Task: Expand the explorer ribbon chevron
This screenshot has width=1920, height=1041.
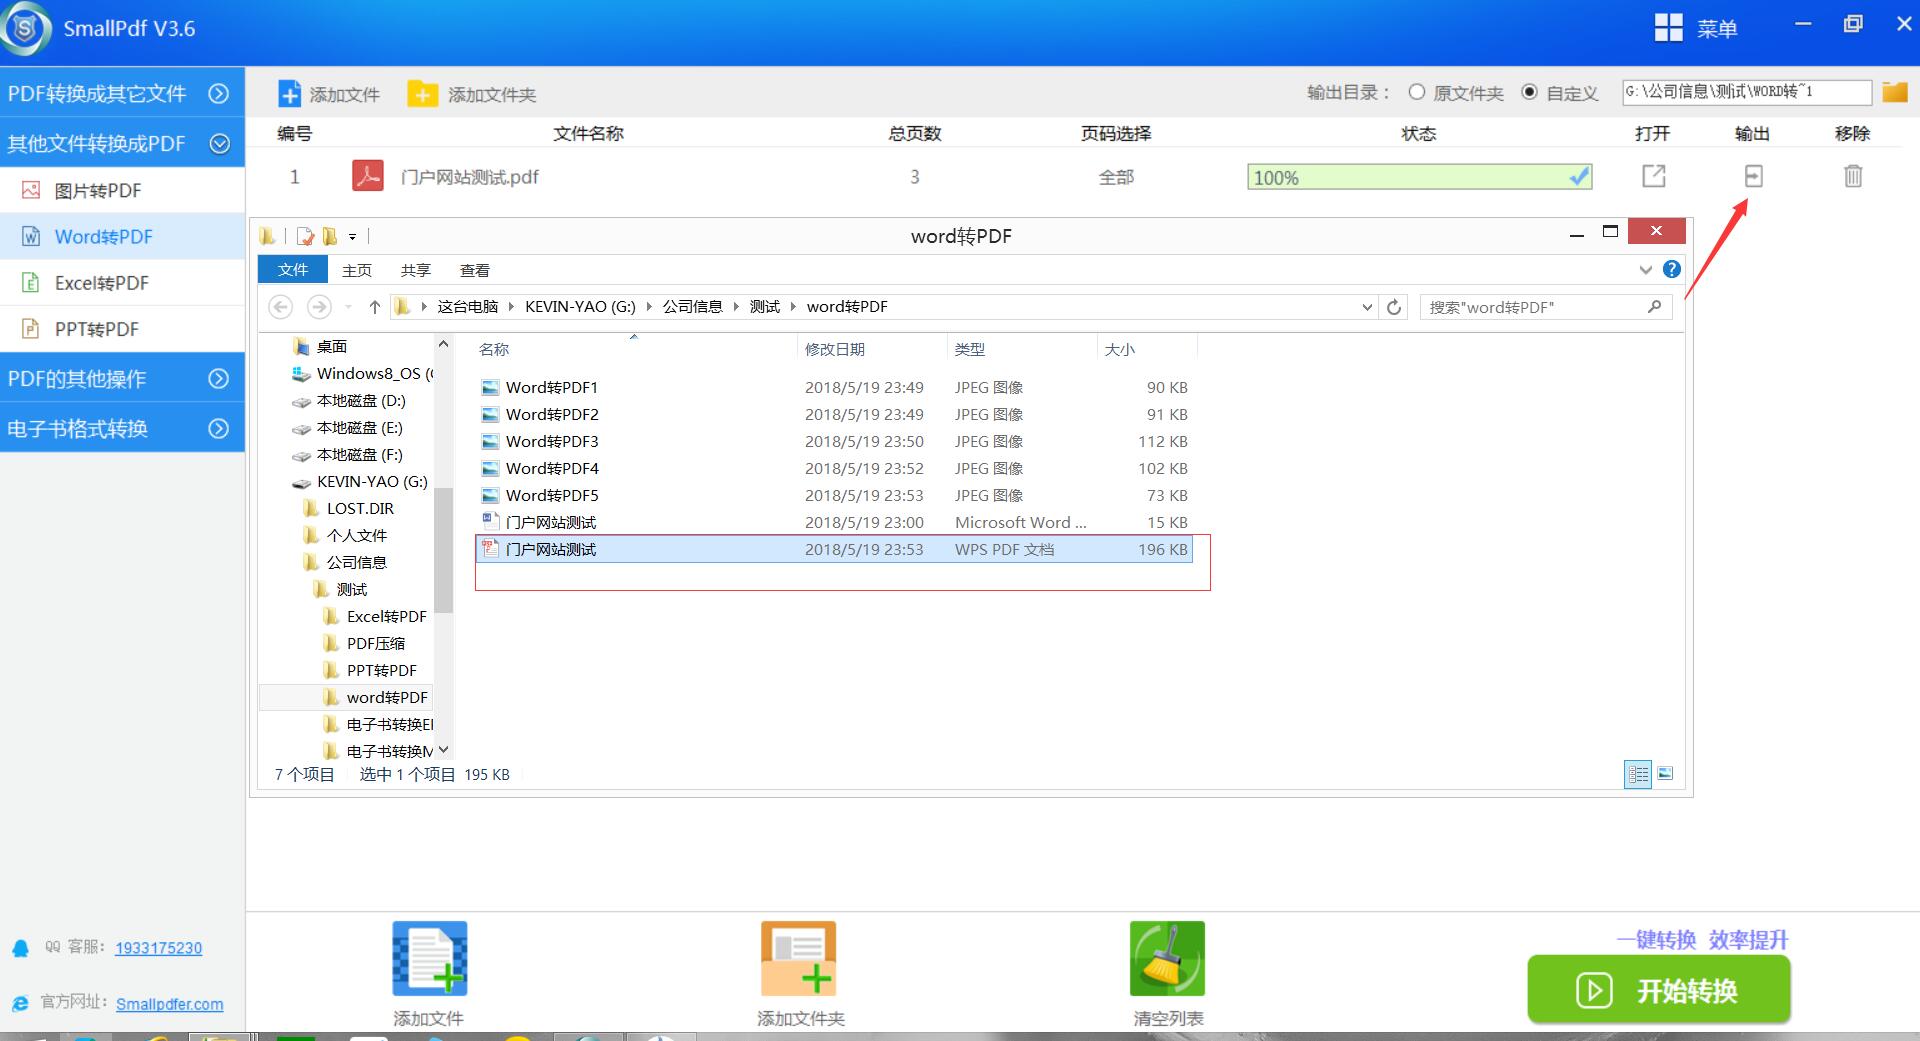Action: coord(1645,270)
